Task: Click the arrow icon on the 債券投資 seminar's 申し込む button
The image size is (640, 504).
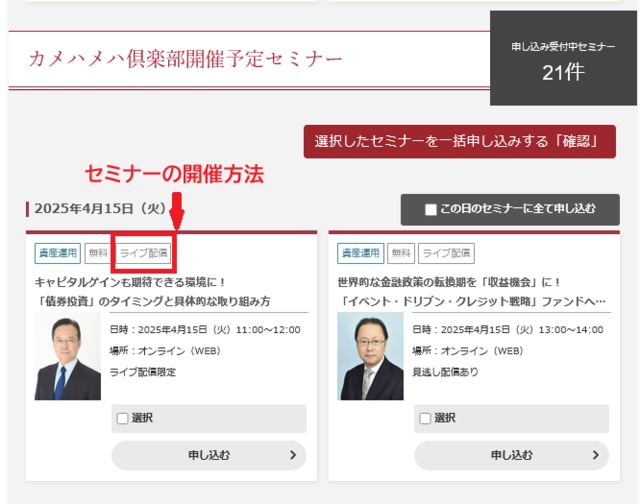Action: click(x=292, y=455)
